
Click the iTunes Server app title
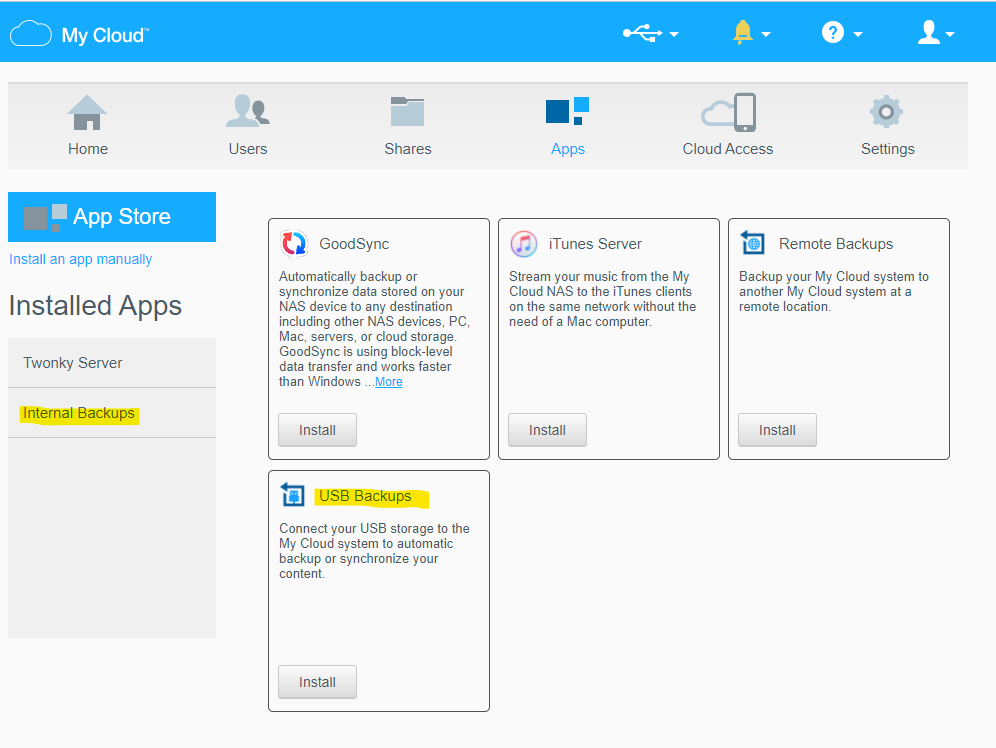(595, 244)
